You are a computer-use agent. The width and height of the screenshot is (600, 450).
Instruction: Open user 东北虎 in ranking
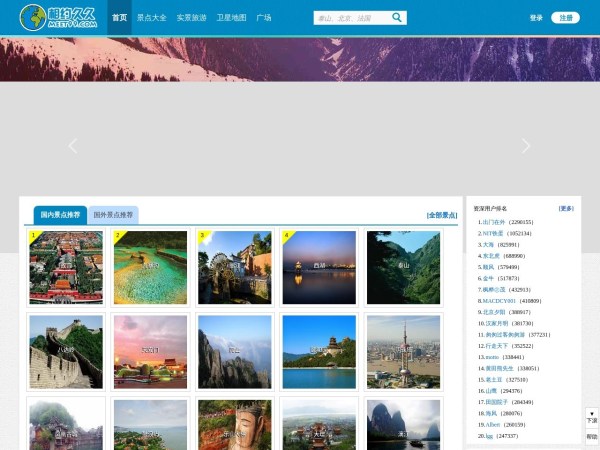click(x=491, y=256)
